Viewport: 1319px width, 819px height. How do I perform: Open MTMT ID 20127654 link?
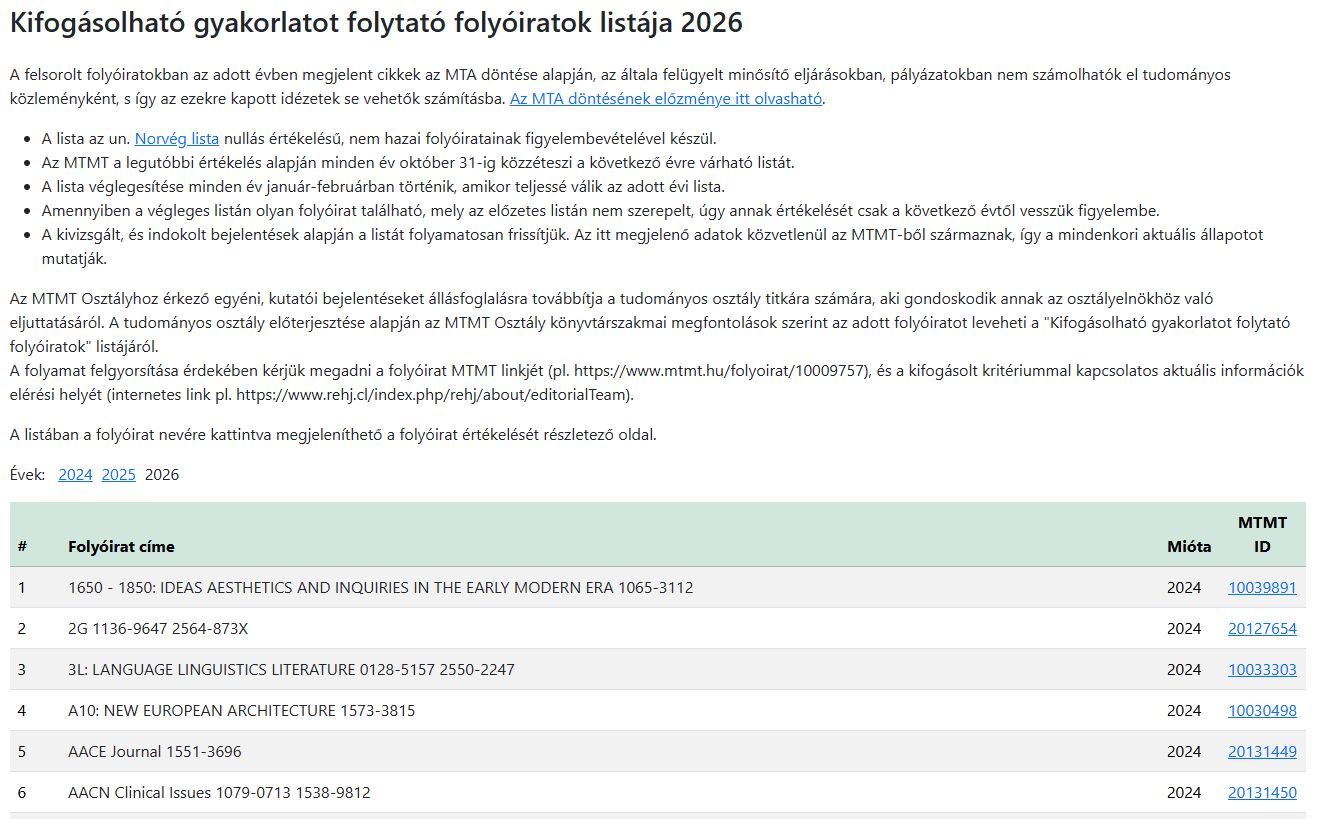[1262, 628]
